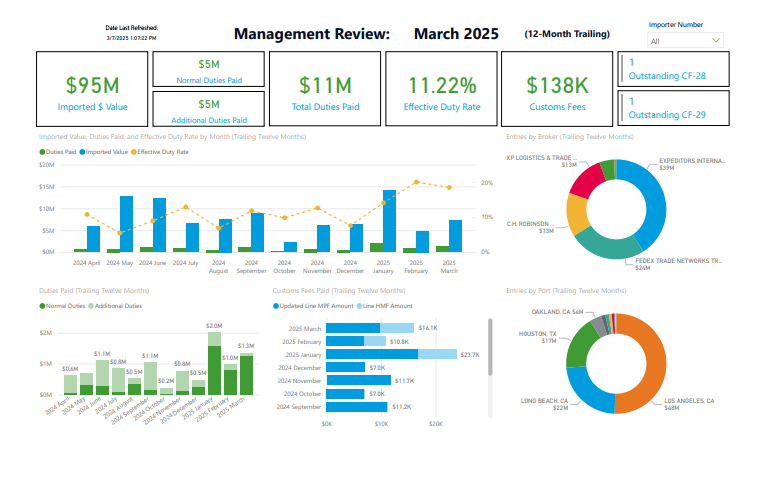Click the Customs Fees chart vertical scrollbar

tap(489, 348)
